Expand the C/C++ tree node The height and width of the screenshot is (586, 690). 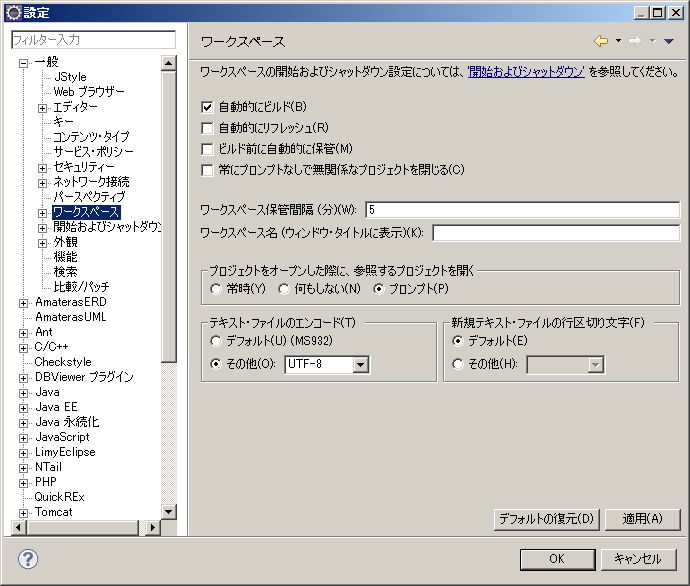tap(24, 348)
